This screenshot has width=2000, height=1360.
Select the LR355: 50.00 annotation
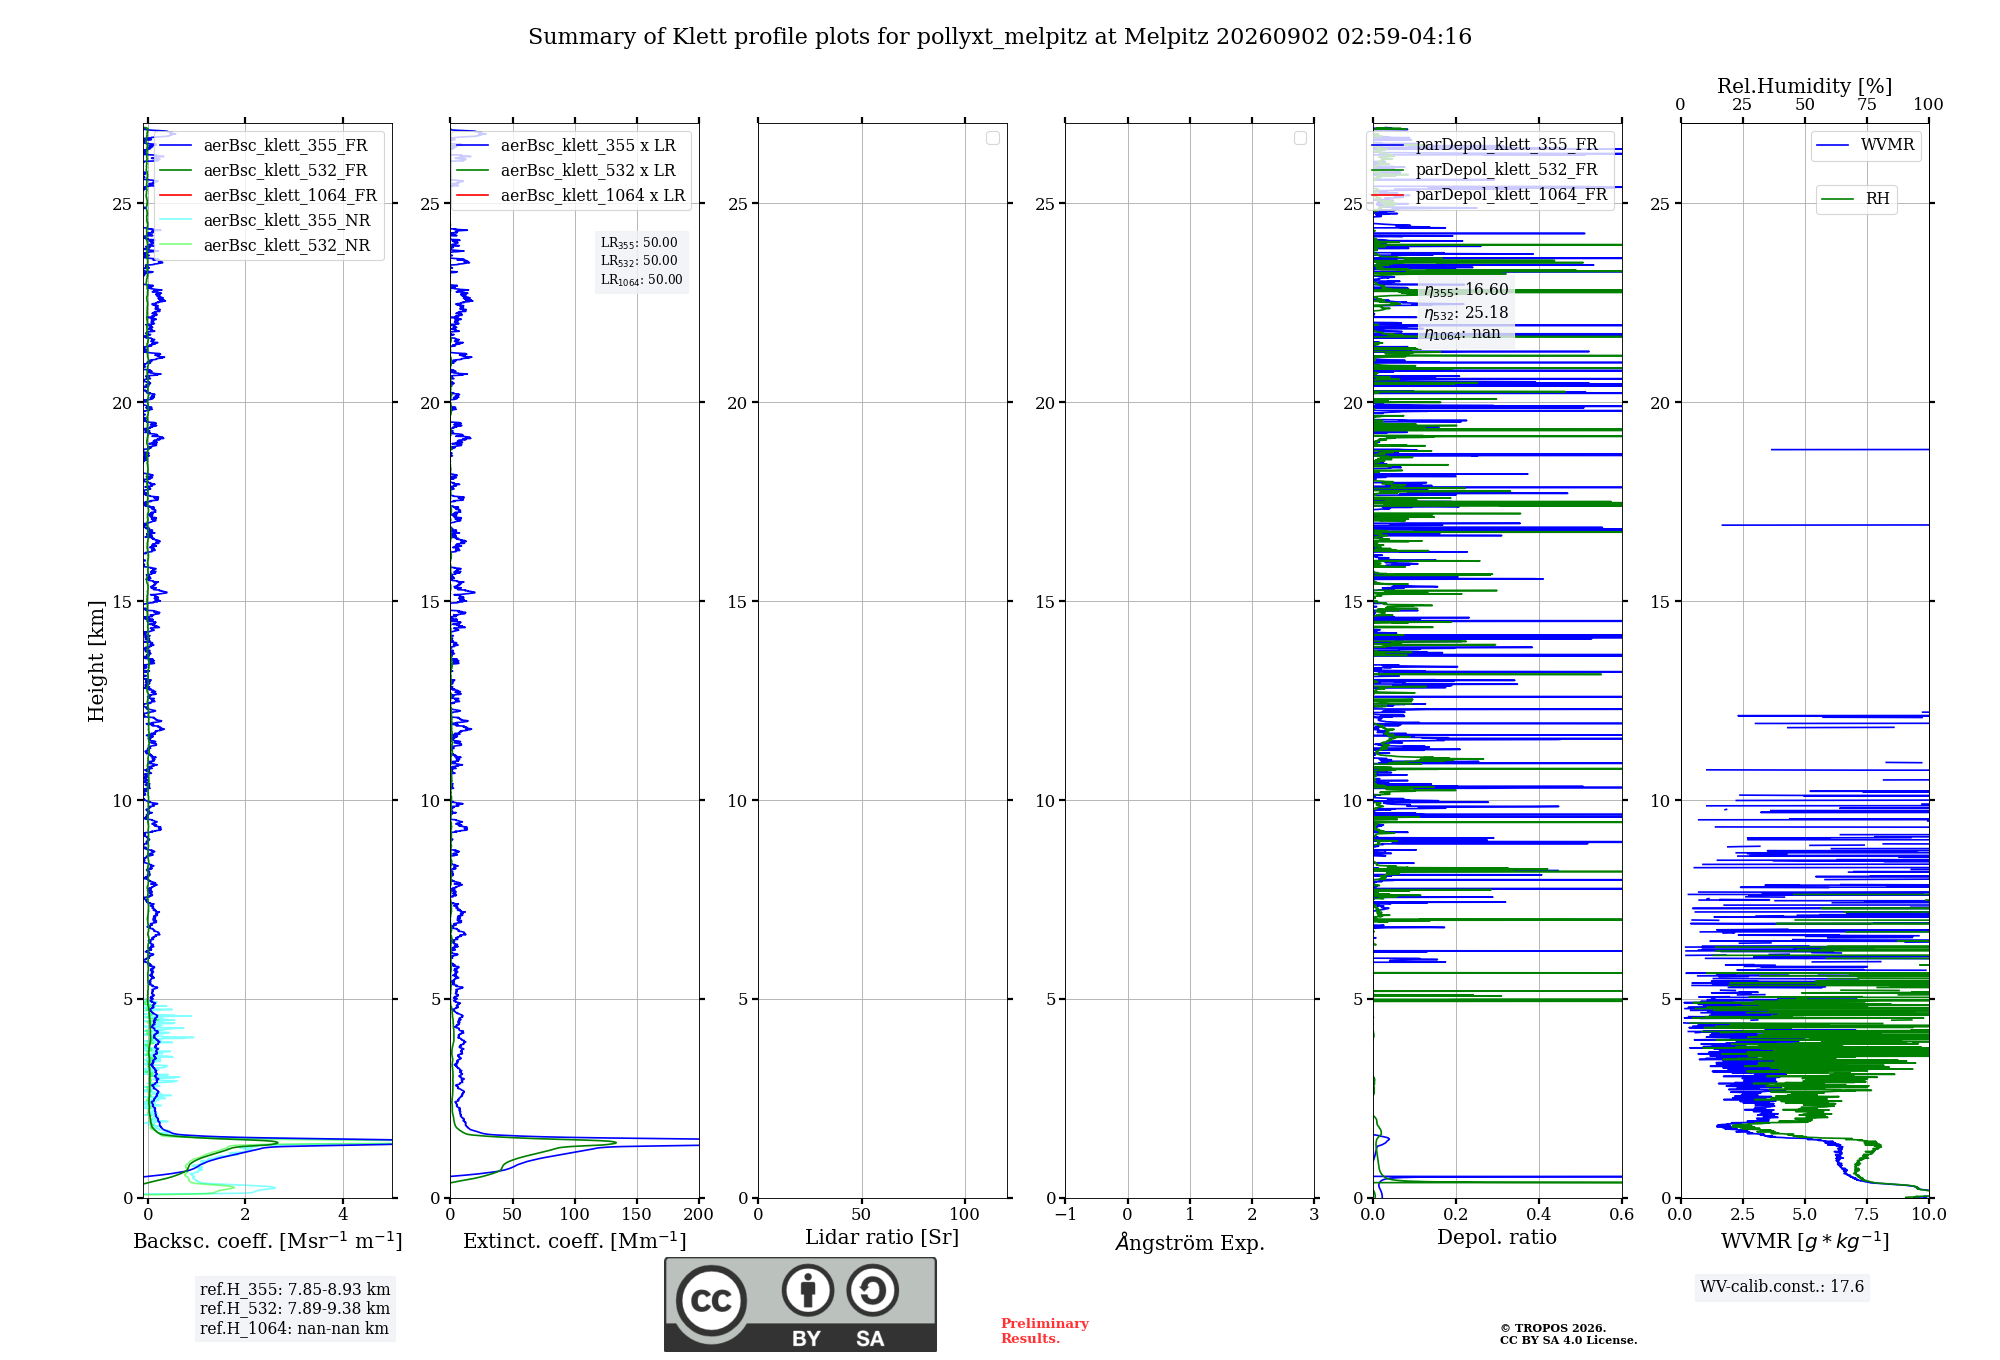[639, 243]
